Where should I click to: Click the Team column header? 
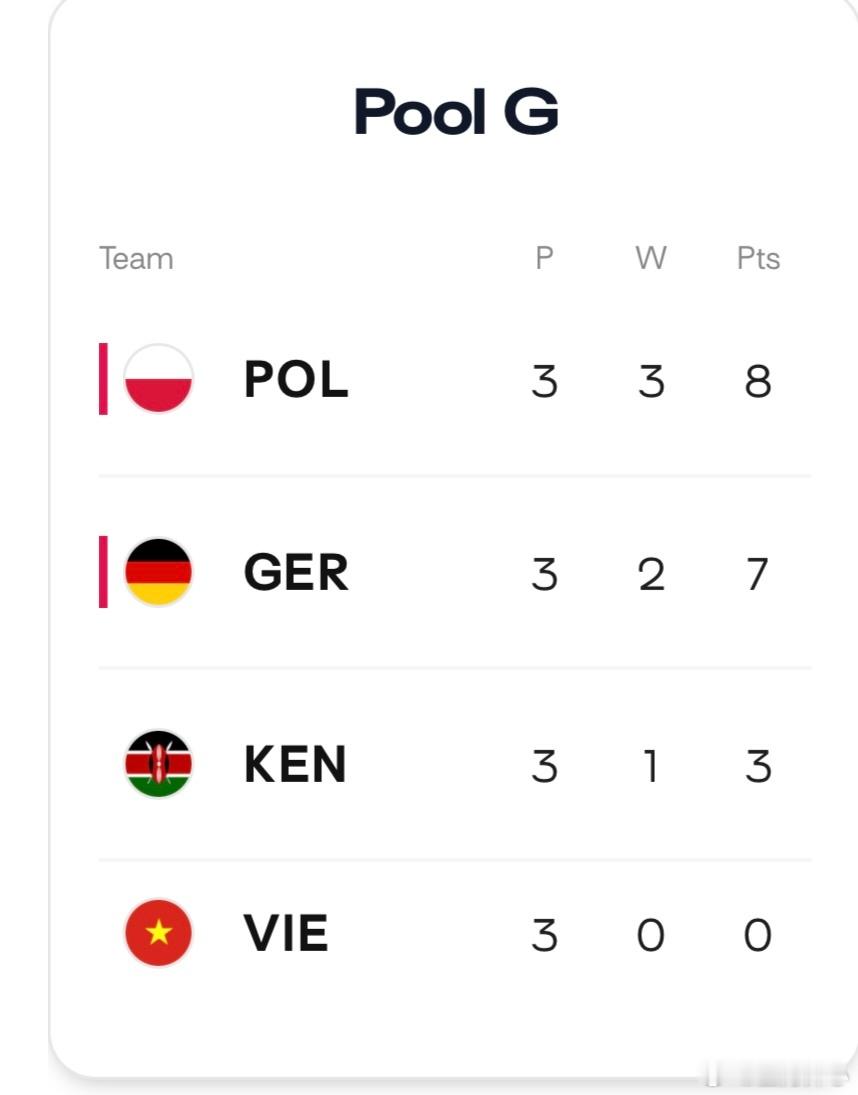tap(136, 258)
